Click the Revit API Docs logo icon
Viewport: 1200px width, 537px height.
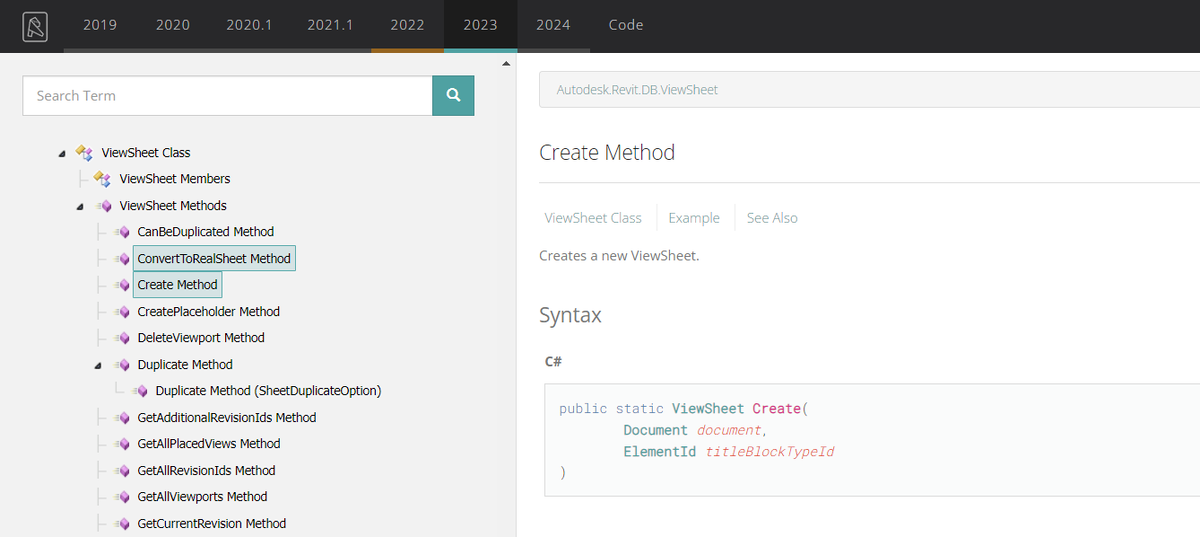point(36,26)
